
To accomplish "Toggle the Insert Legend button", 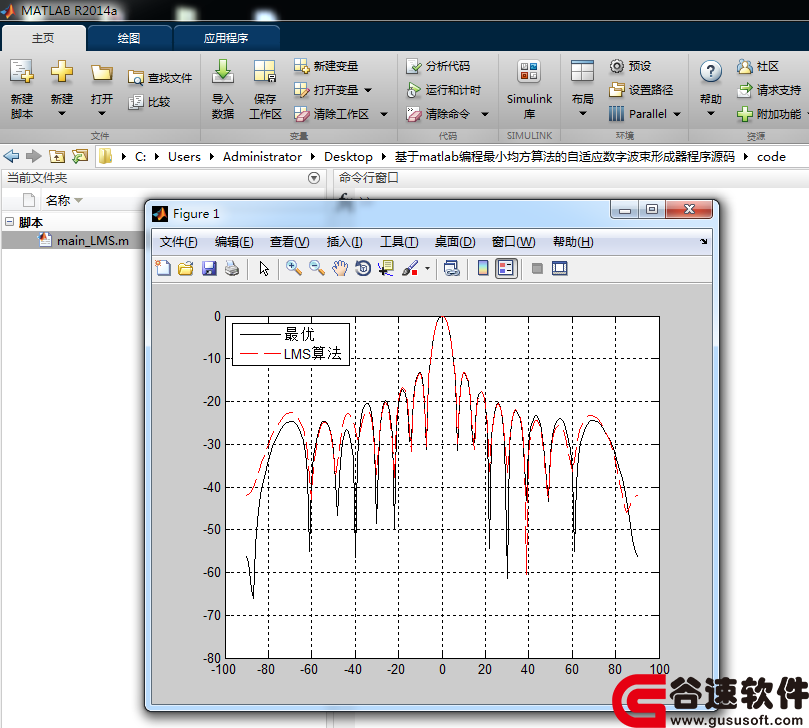I will pyautogui.click(x=506, y=268).
